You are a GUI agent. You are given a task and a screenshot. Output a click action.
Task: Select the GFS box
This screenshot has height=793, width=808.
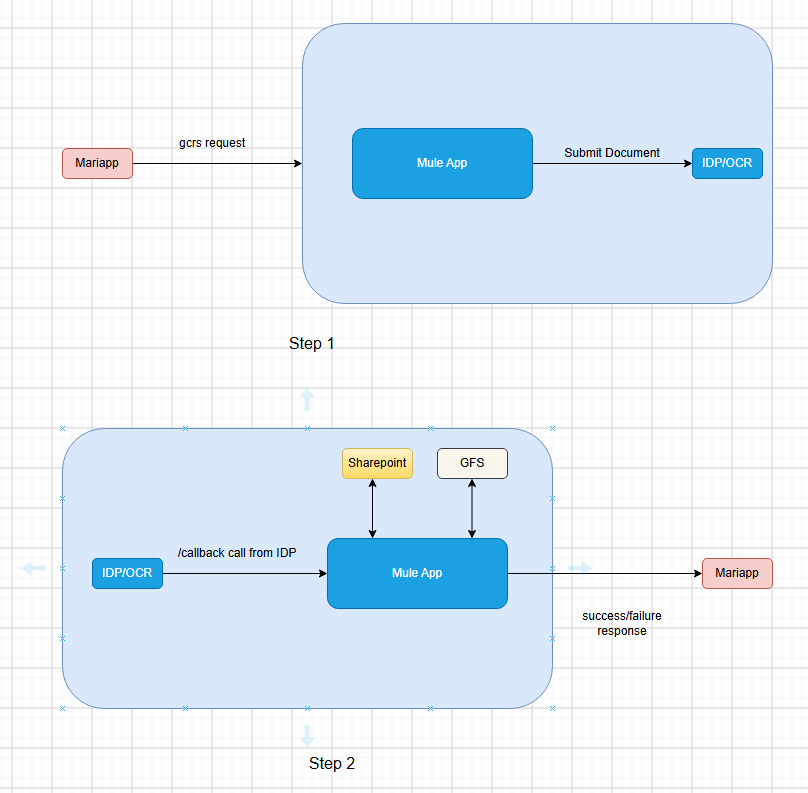(472, 463)
